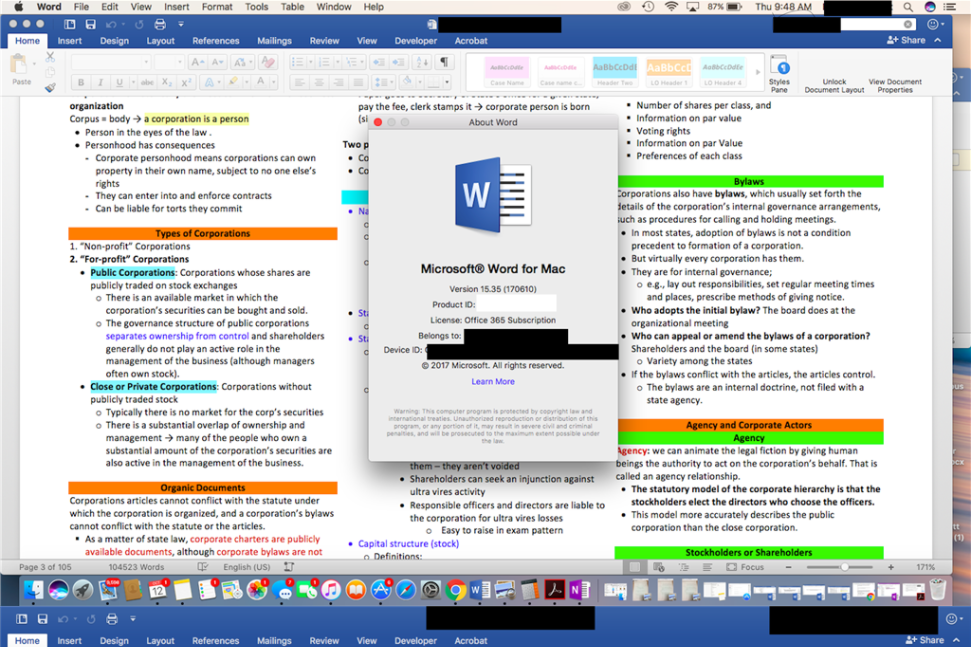
Task: Click the Bullets list icon
Action: (300, 62)
